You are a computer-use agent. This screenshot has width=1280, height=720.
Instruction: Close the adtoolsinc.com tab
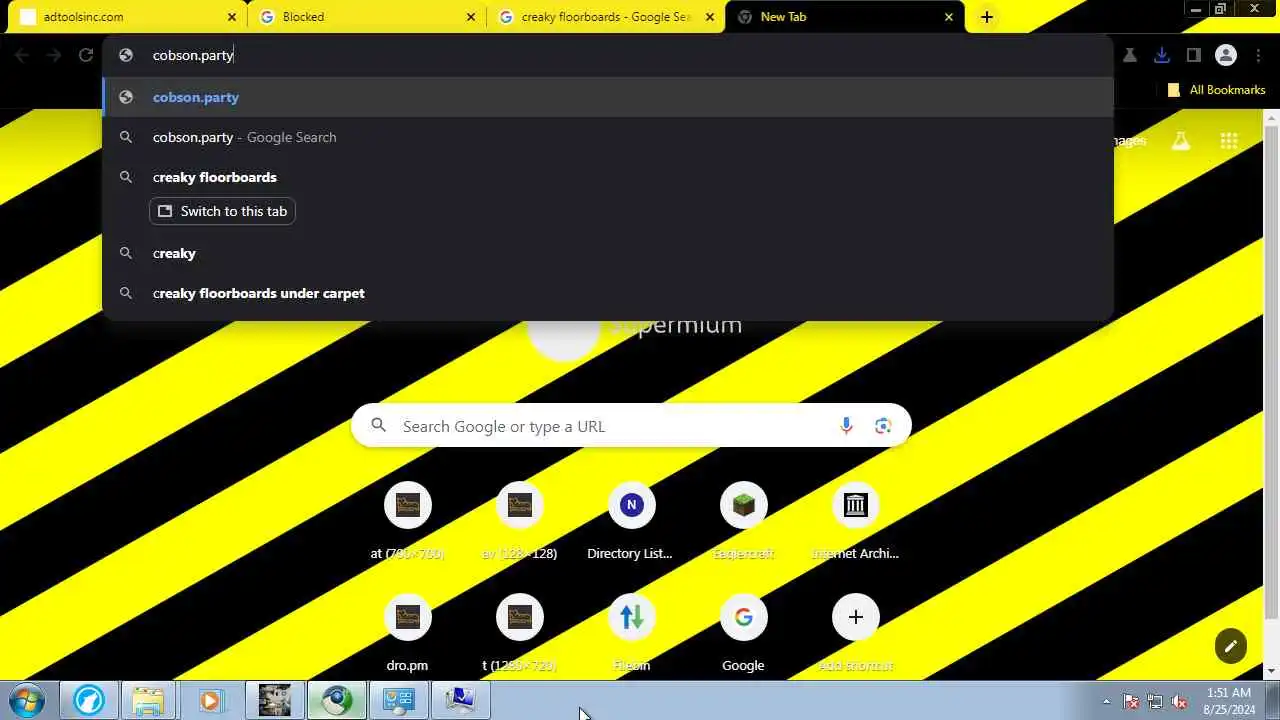click(x=231, y=17)
